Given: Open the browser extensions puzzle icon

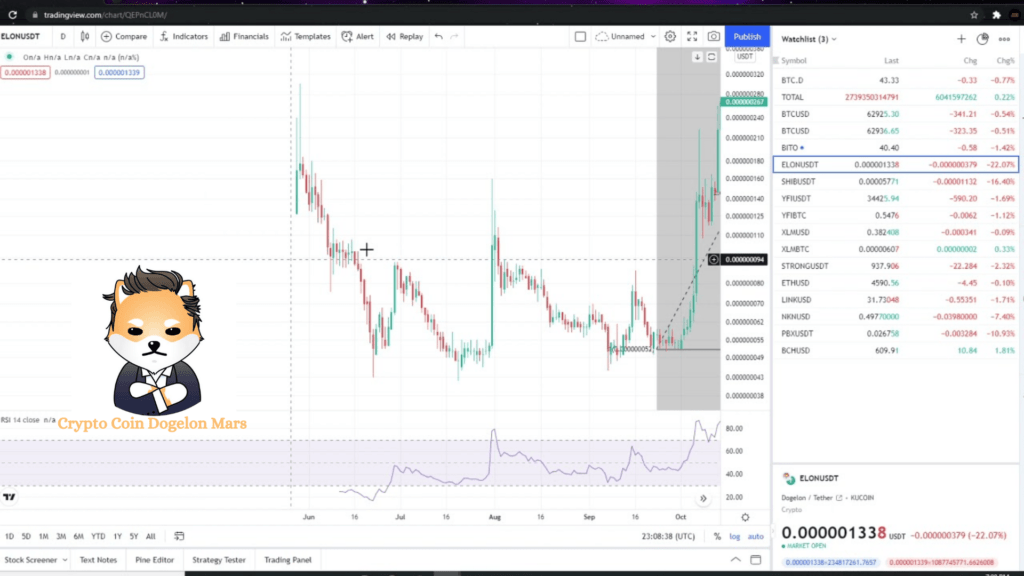Looking at the screenshot, I should pyautogui.click(x=997, y=14).
